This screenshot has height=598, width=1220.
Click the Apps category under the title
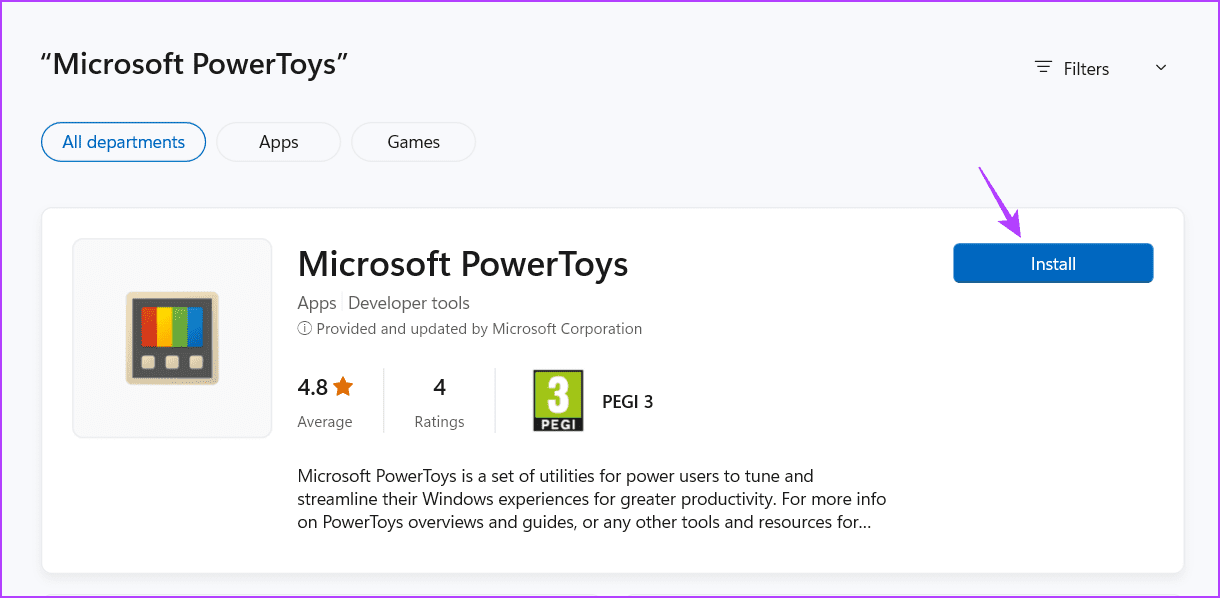(x=317, y=303)
